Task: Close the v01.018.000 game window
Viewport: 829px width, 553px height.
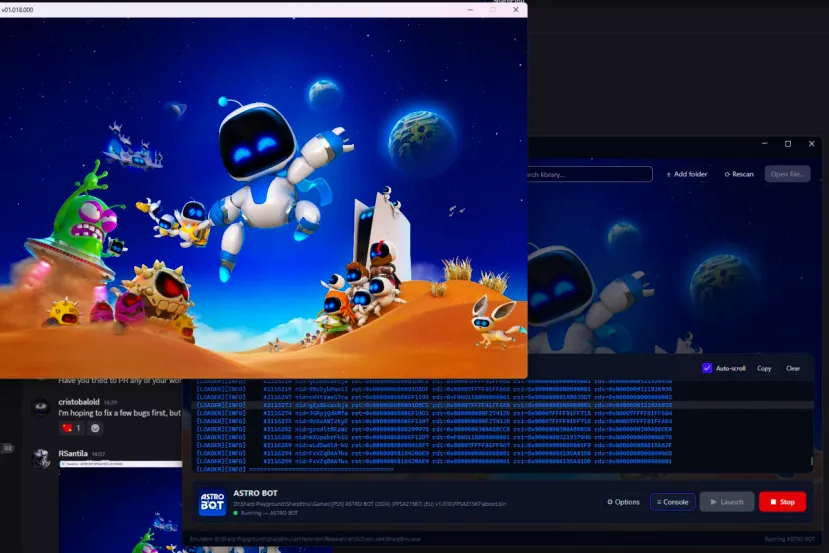Action: pyautogui.click(x=516, y=10)
